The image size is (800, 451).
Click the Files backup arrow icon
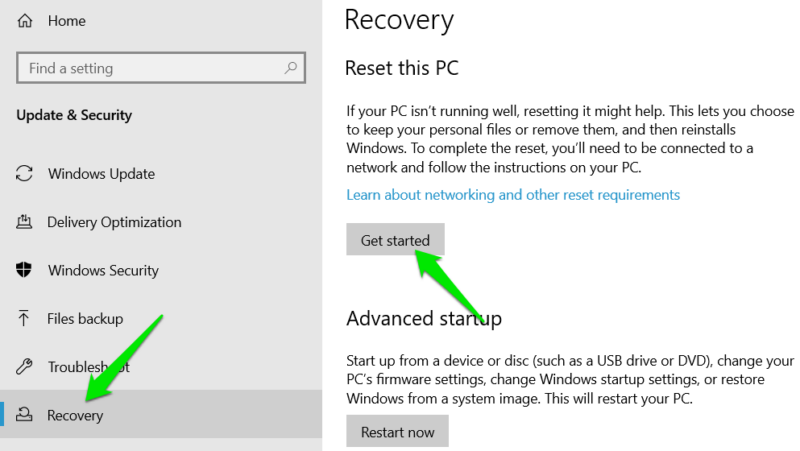tap(25, 318)
